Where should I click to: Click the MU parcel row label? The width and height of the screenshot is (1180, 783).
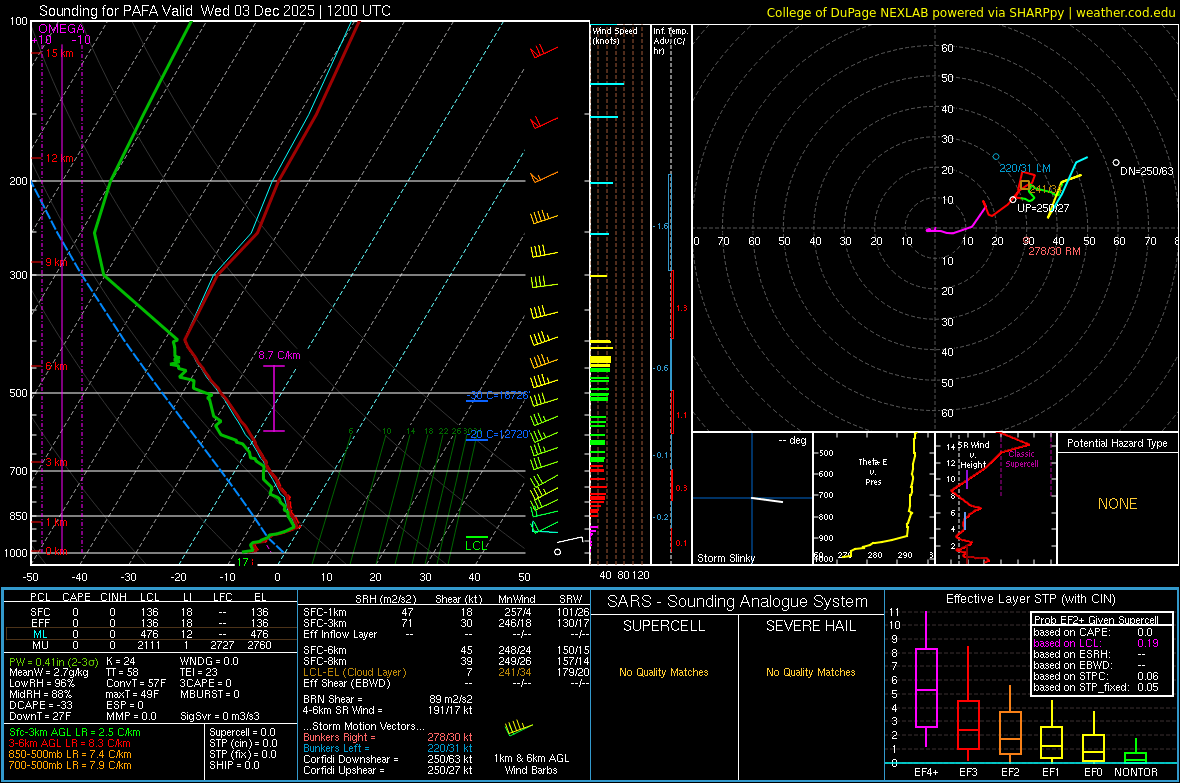40,644
